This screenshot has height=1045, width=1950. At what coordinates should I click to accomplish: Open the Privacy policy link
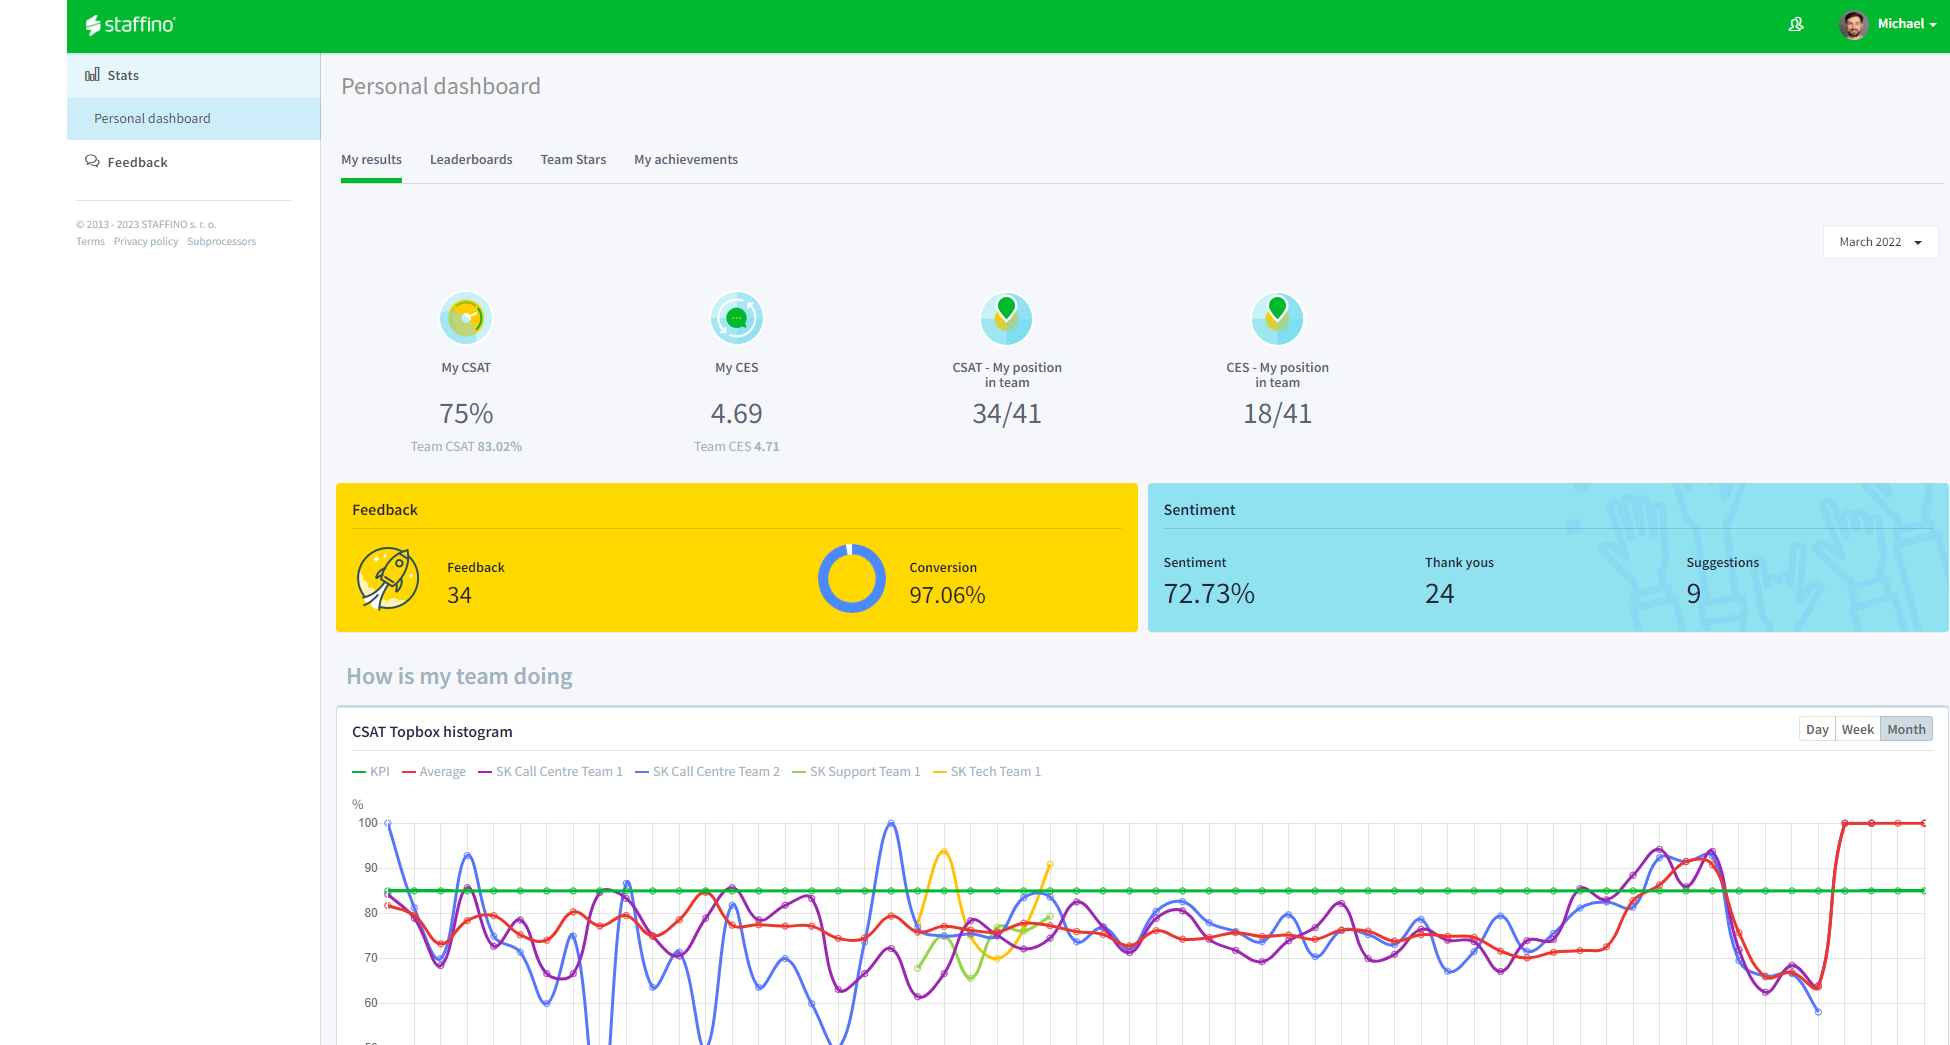click(146, 241)
